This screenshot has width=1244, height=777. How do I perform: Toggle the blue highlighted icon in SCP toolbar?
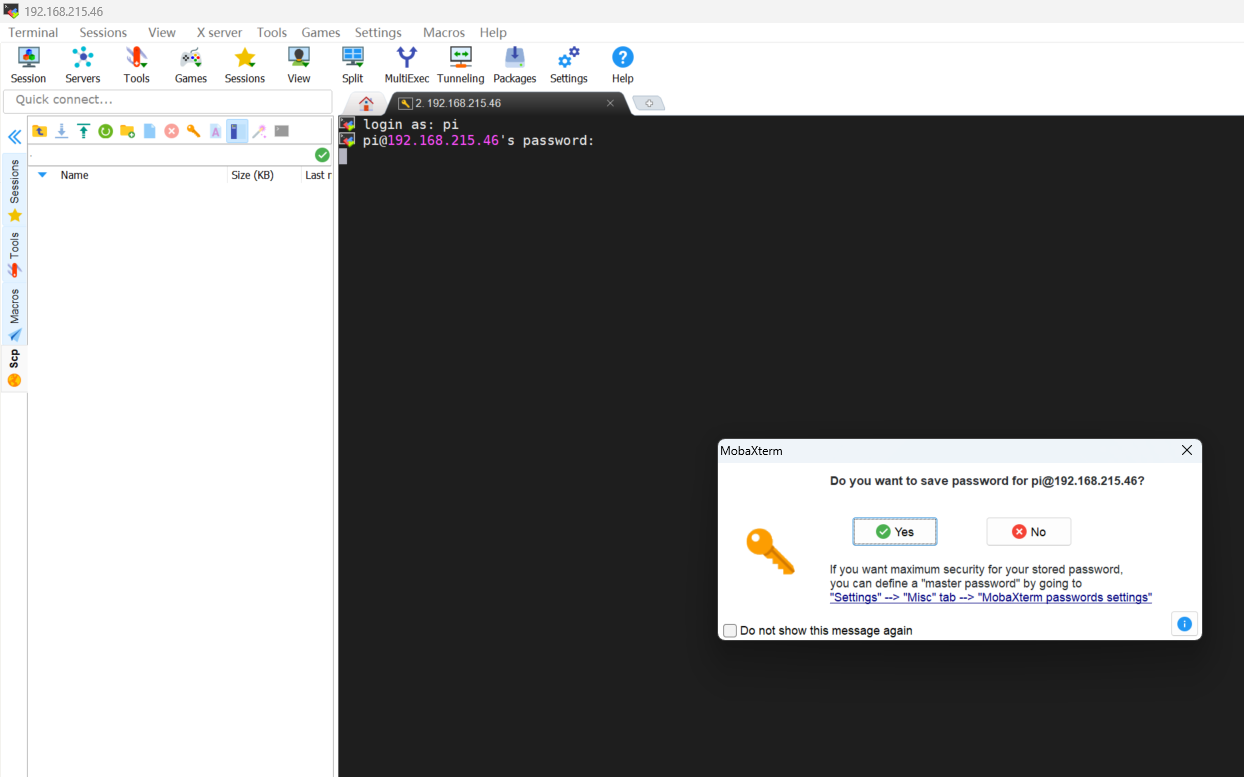tap(237, 131)
